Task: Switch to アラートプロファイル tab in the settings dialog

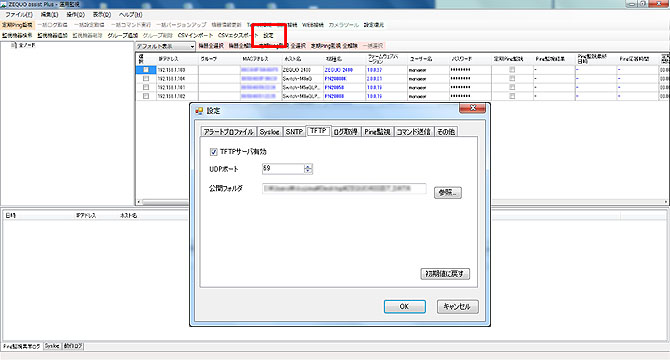Action: 229,132
